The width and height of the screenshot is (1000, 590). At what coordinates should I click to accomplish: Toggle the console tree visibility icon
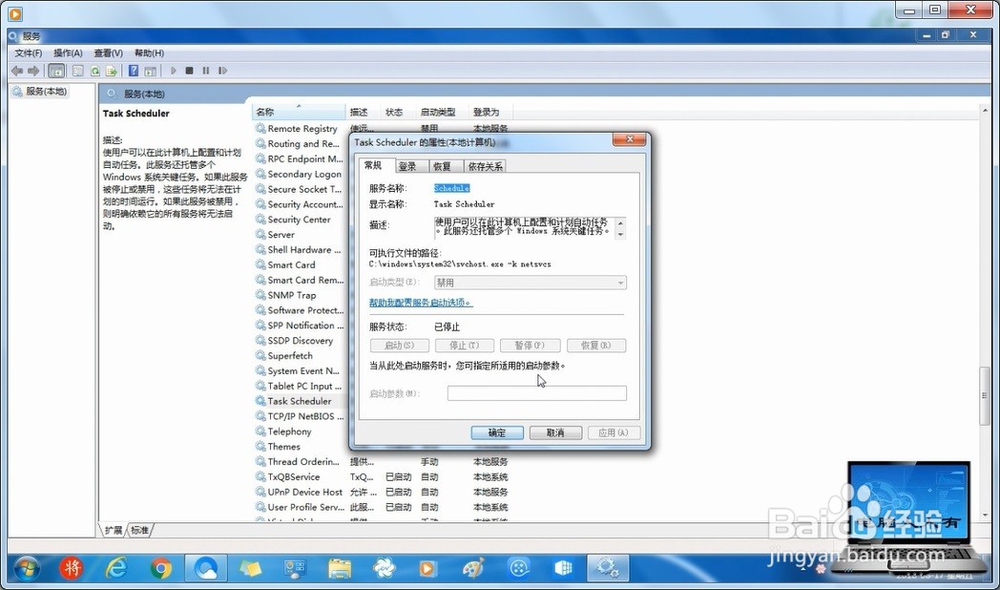[55, 70]
